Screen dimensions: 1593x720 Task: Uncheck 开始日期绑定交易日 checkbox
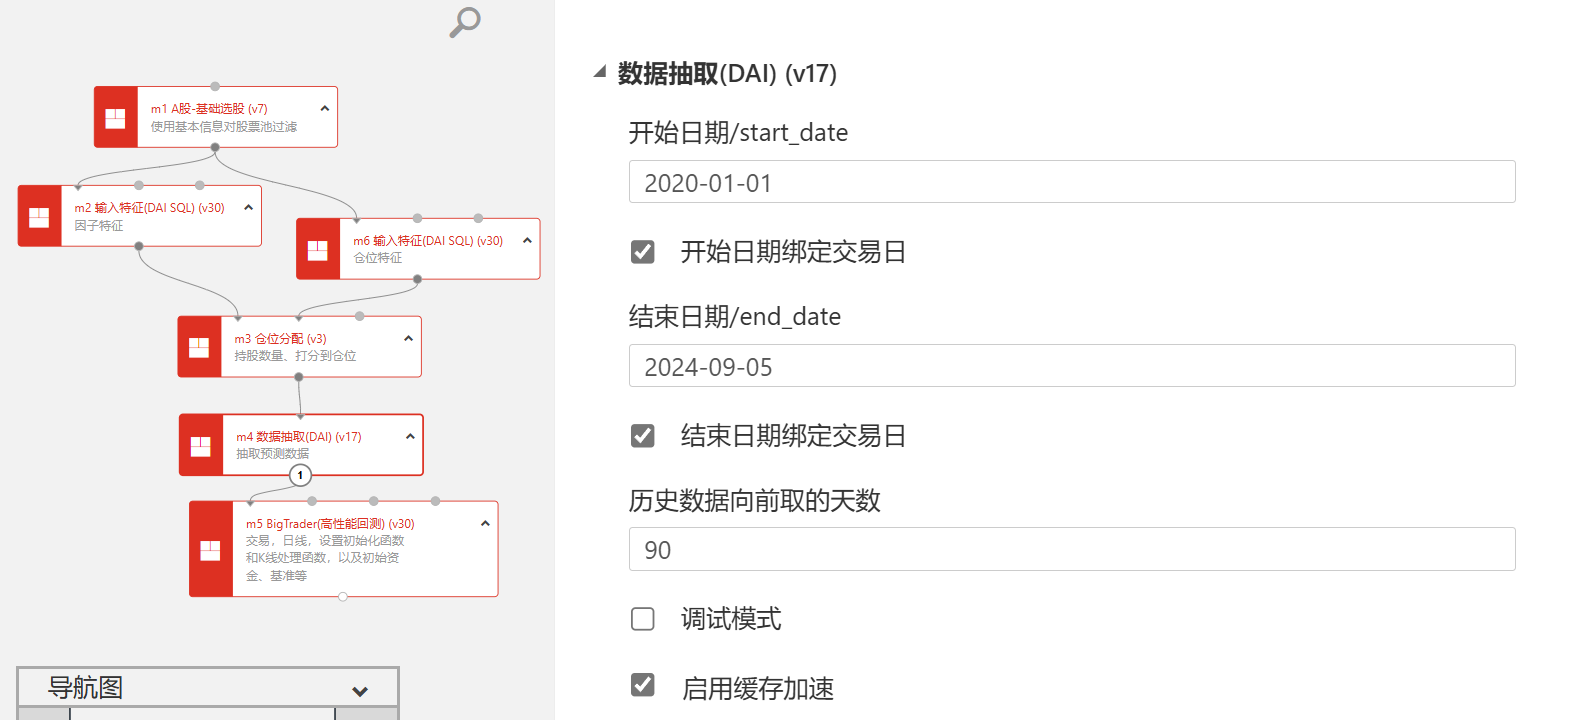643,252
